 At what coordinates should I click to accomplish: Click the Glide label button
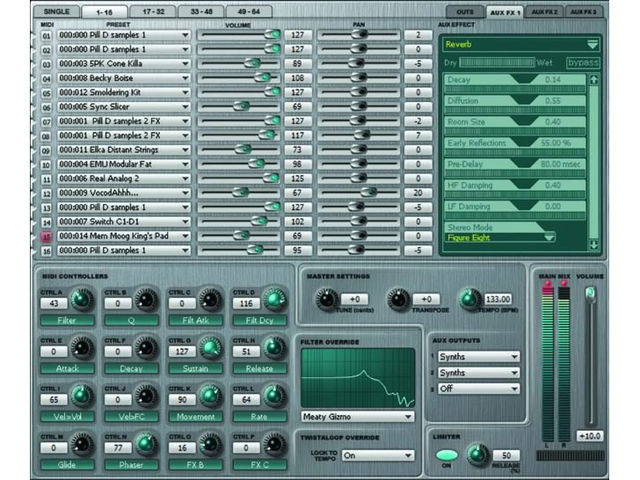(x=67, y=465)
